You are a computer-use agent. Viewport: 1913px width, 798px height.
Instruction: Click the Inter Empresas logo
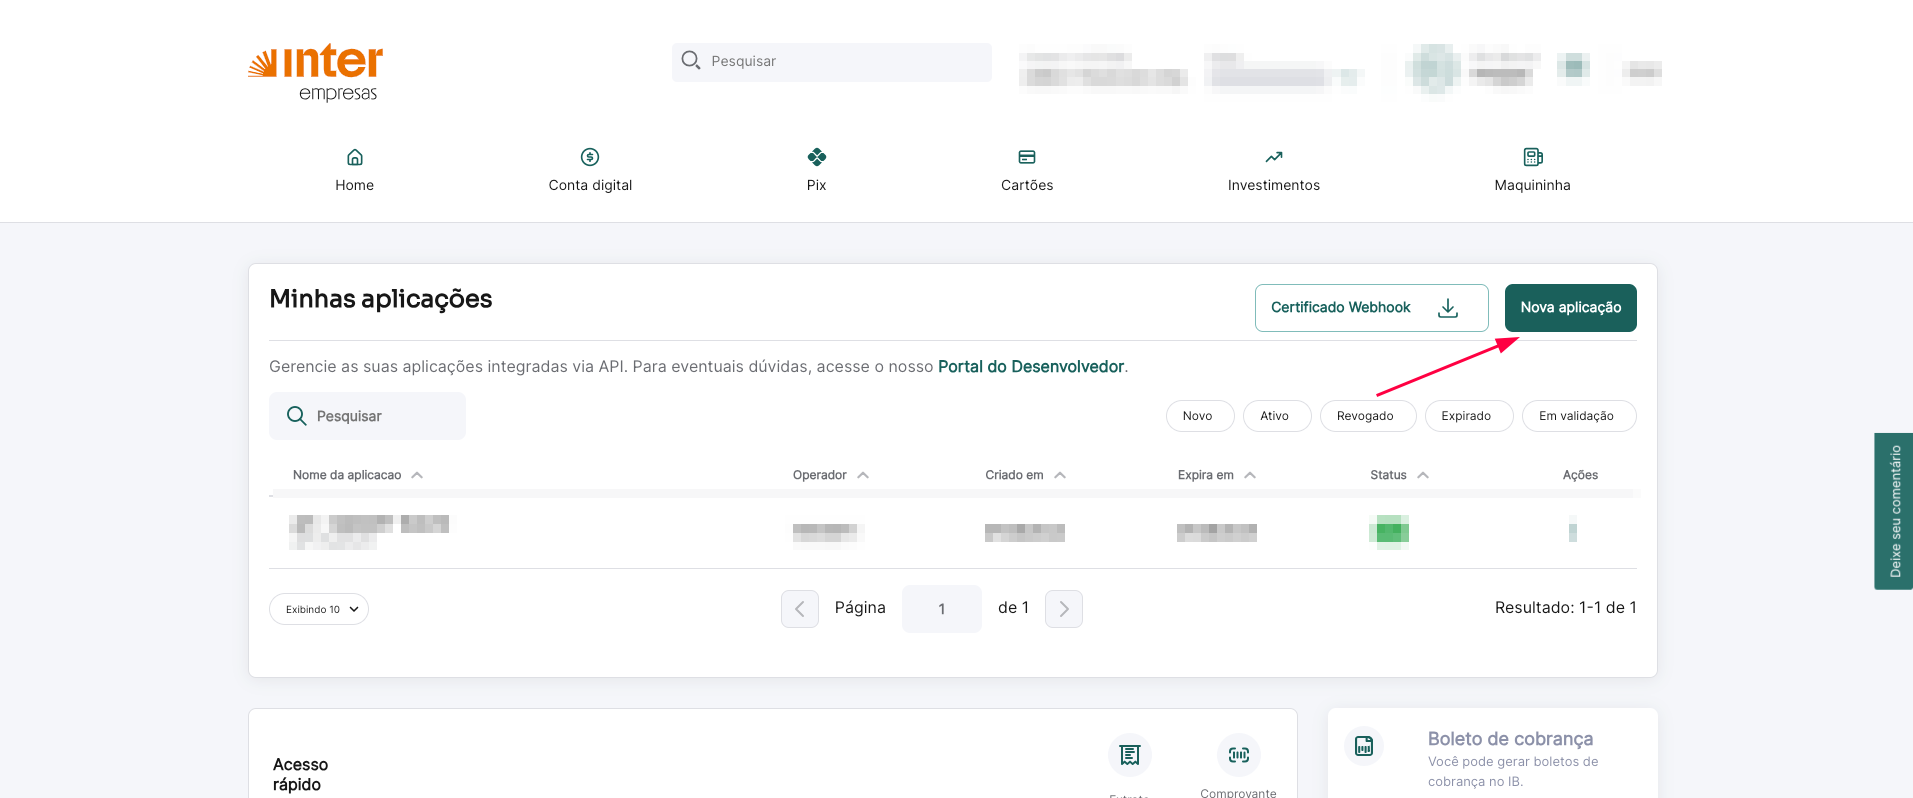[x=315, y=73]
